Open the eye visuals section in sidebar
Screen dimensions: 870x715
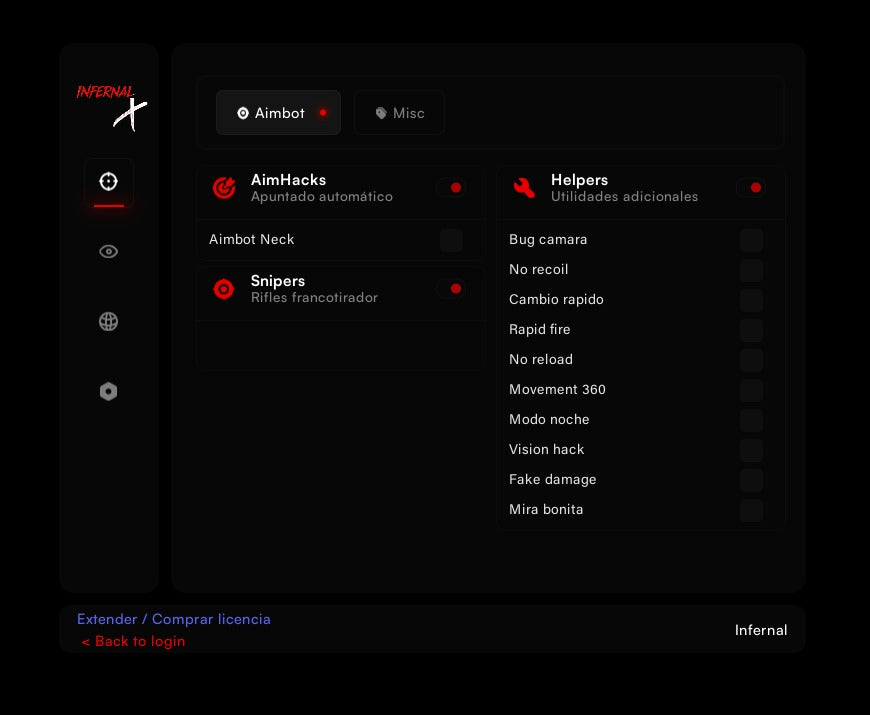click(109, 251)
